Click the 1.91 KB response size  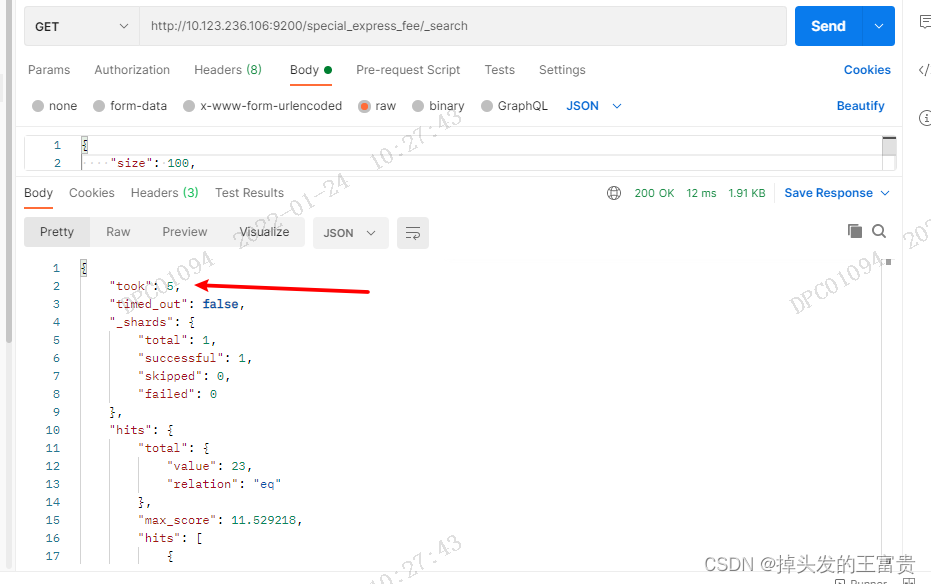747,193
